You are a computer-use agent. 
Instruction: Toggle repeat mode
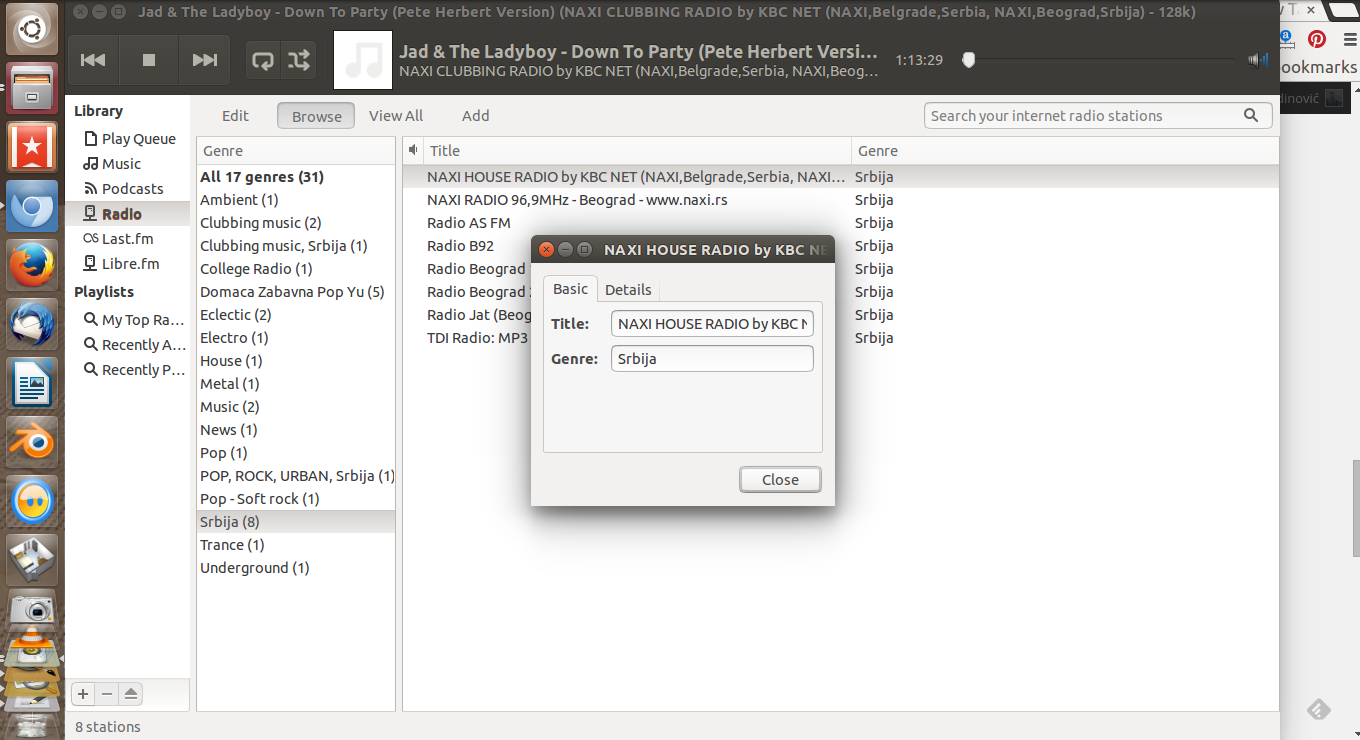(264, 60)
